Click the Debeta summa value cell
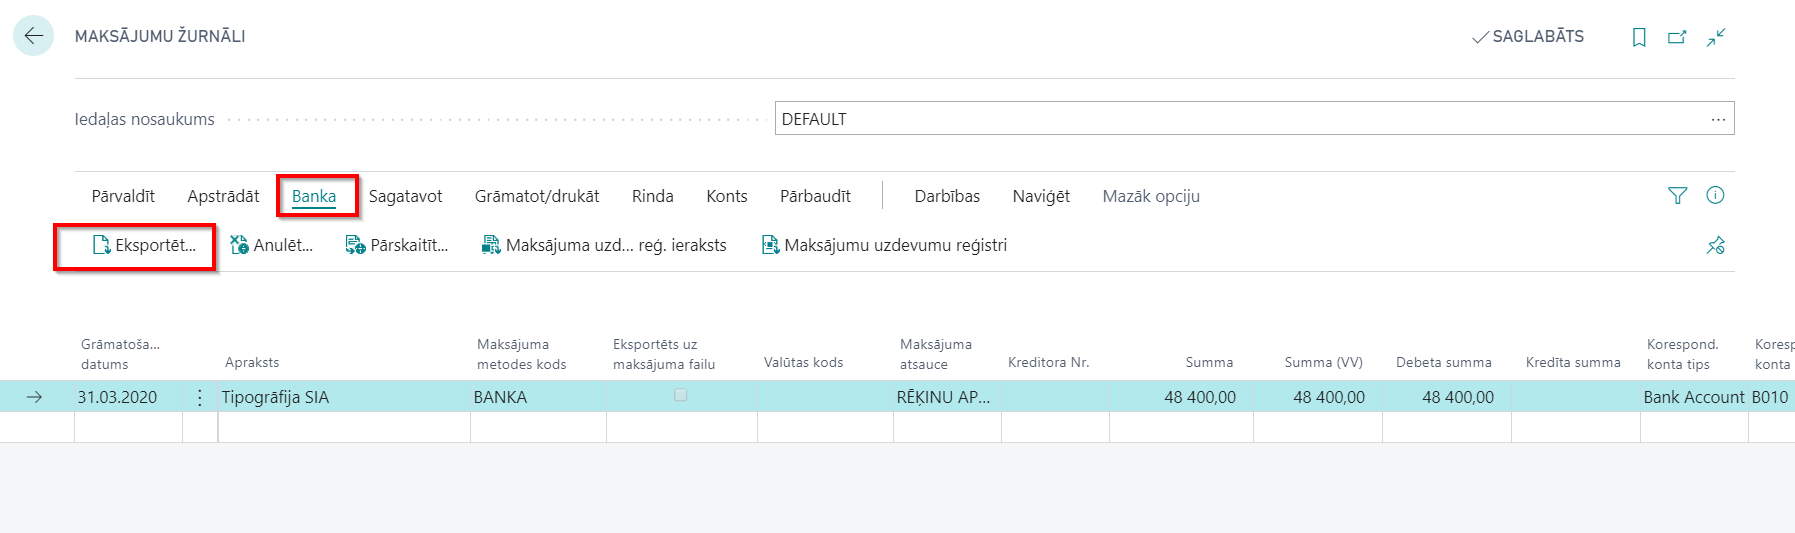 click(x=1447, y=397)
